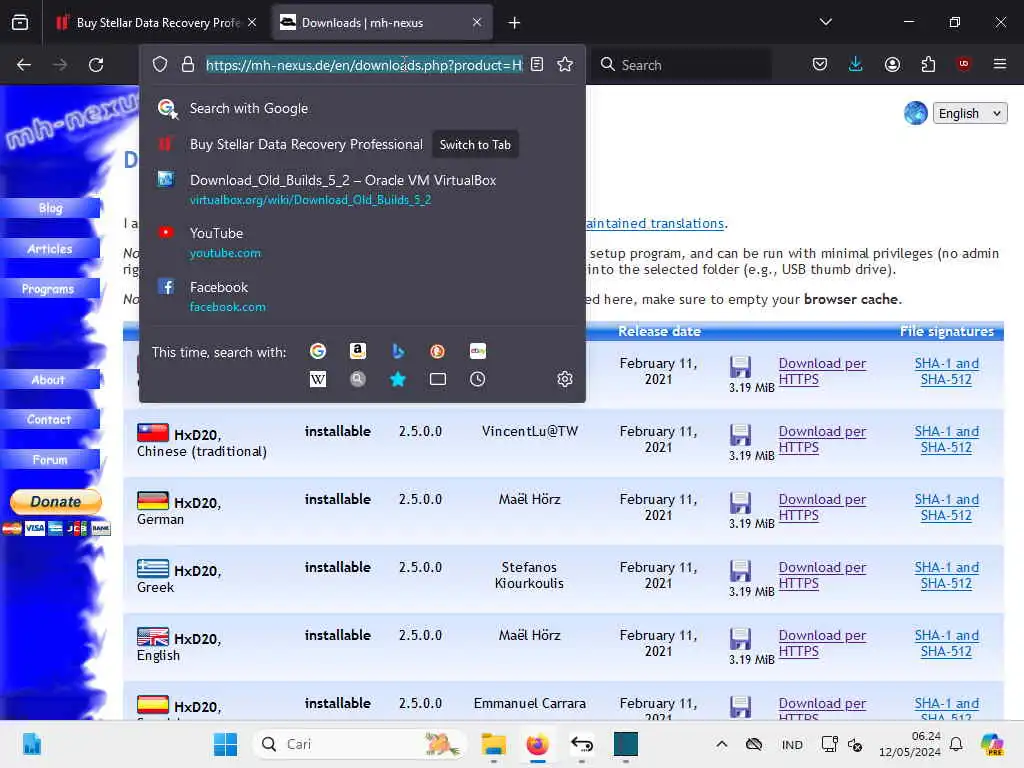
Task: Open tracking protection shield icon
Action: (x=160, y=65)
